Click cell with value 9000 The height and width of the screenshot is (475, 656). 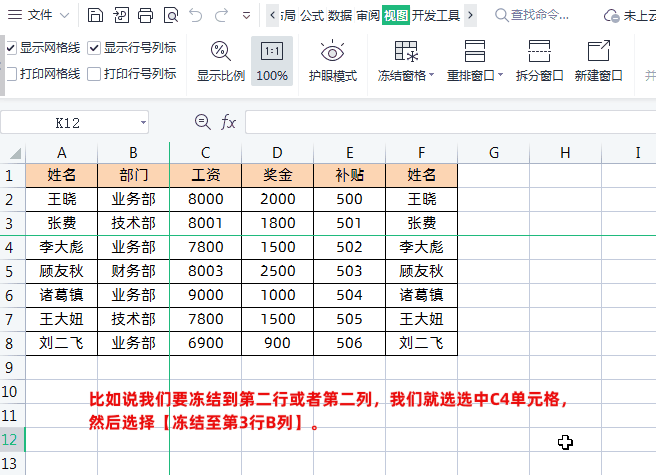click(205, 295)
